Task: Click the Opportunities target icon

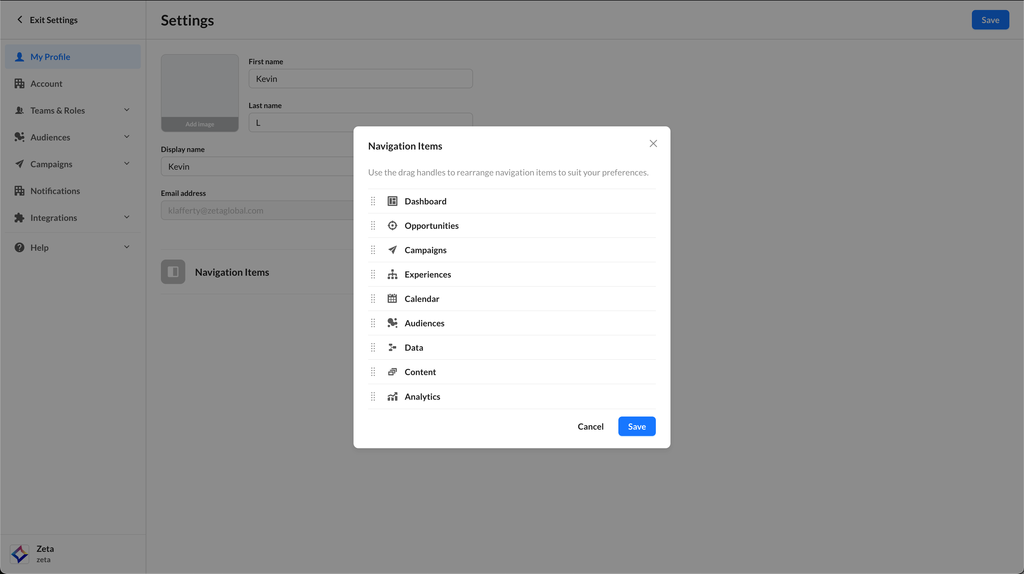Action: [x=393, y=226]
